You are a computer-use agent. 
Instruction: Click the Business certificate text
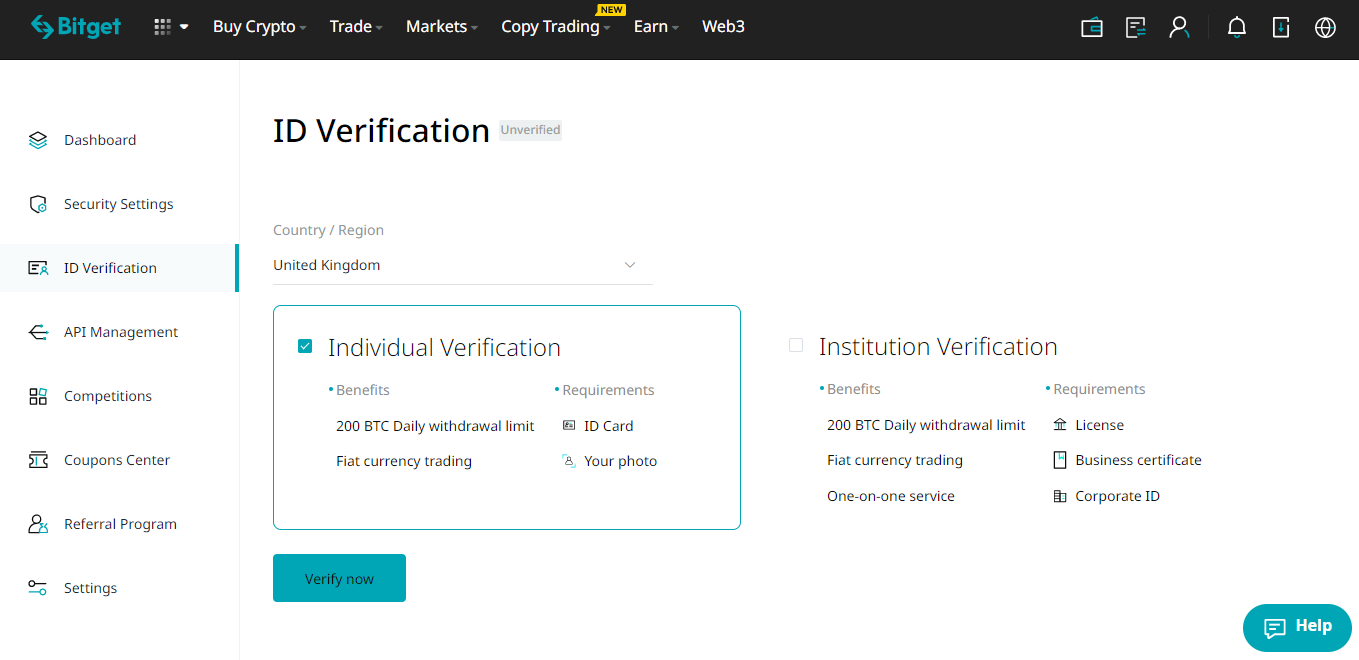click(1139, 460)
